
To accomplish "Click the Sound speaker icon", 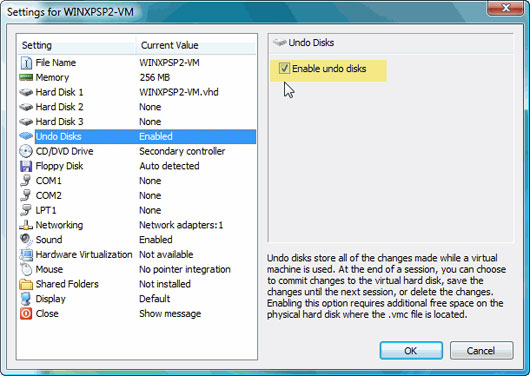I will coord(26,240).
